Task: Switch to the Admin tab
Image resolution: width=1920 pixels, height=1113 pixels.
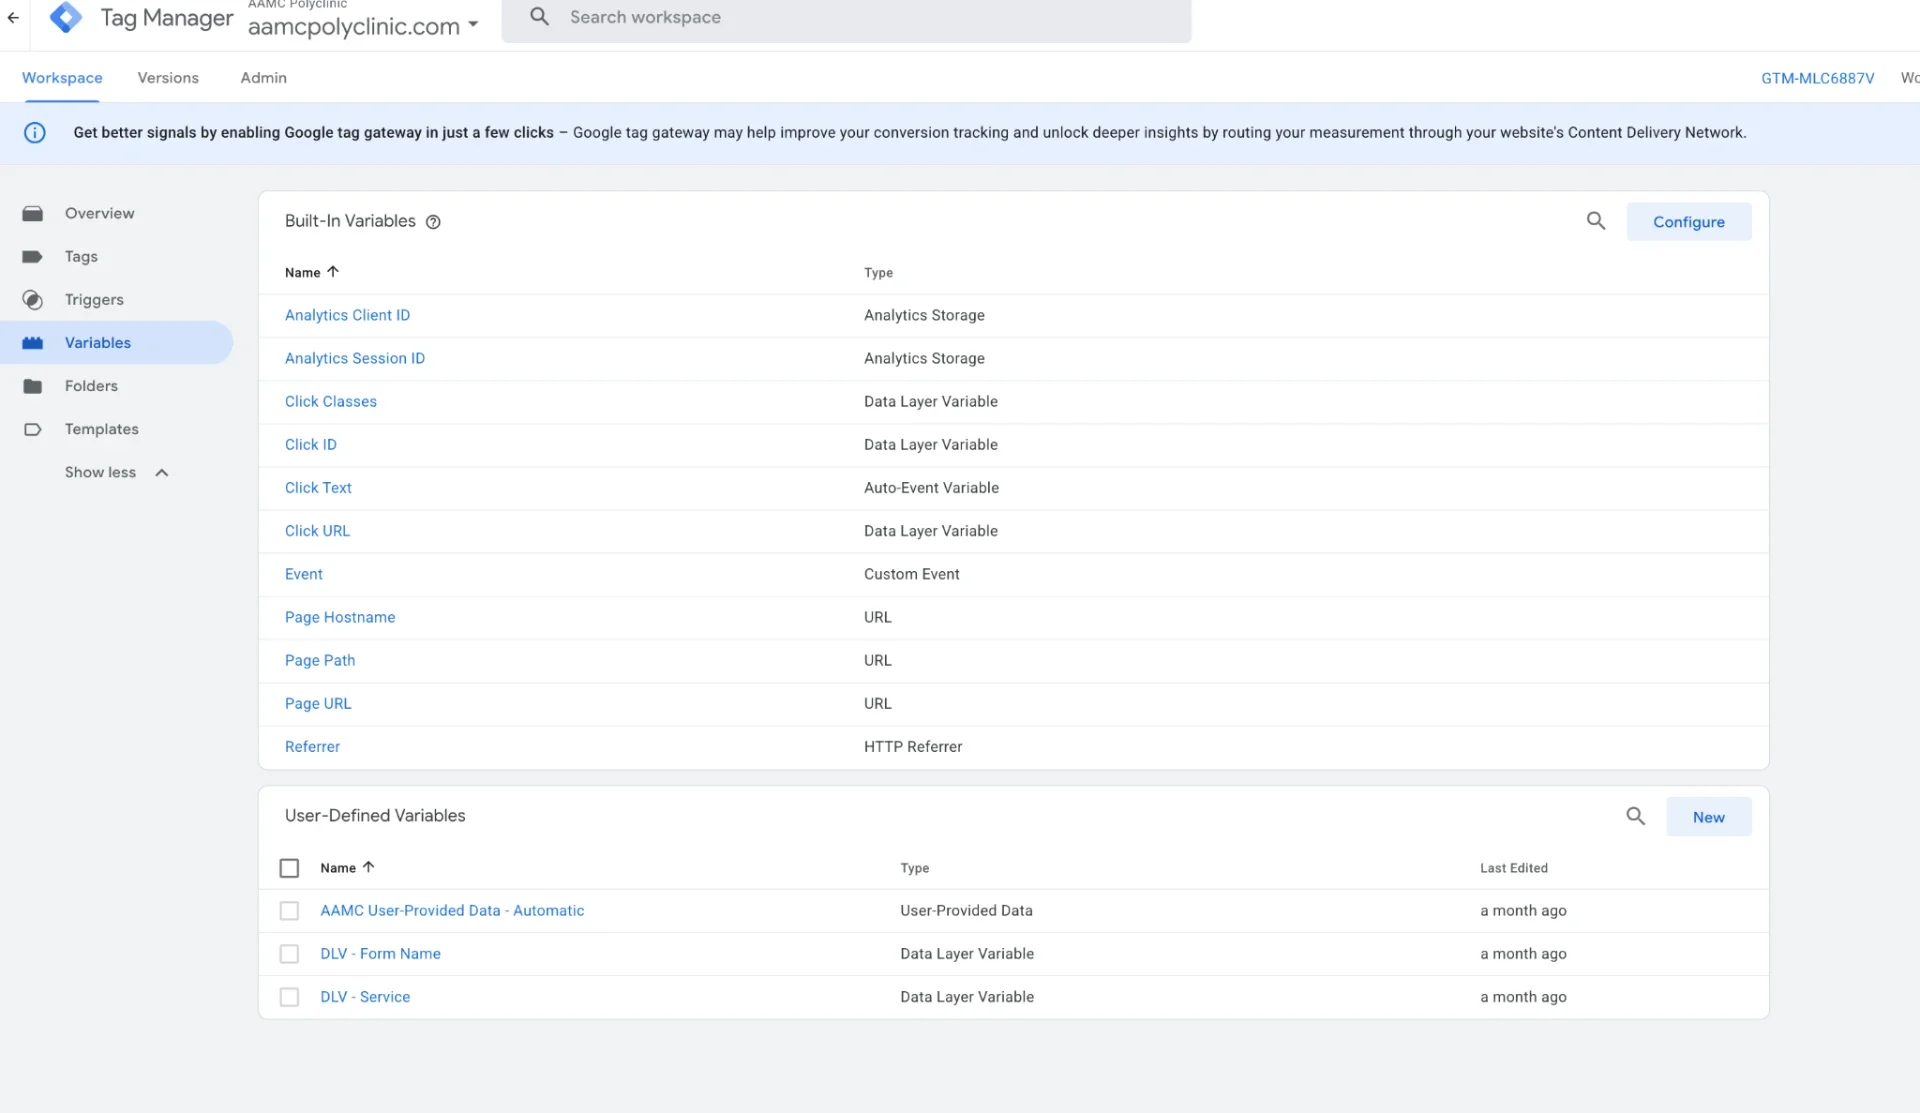Action: pyautogui.click(x=263, y=78)
